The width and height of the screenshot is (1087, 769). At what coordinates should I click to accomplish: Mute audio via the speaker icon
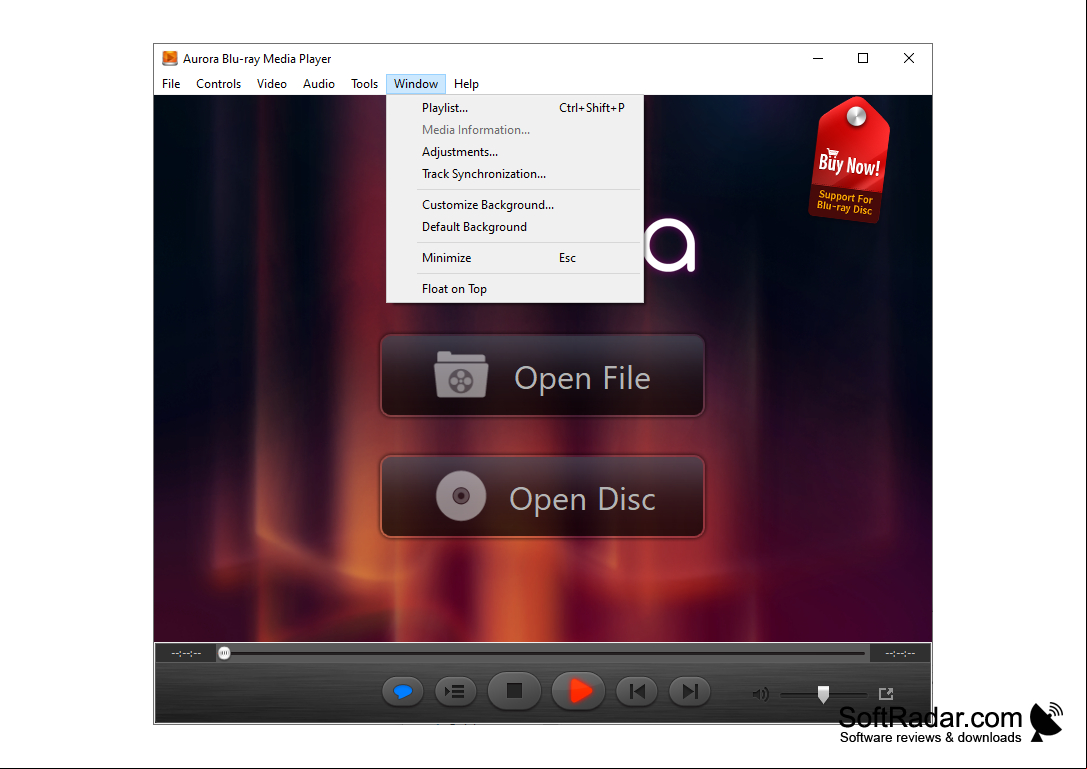tap(760, 693)
